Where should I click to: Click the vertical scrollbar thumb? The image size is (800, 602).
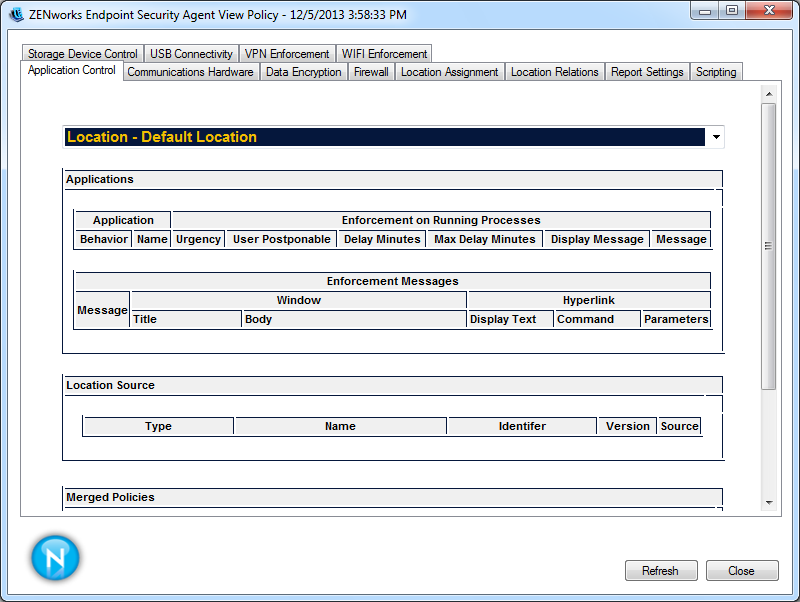click(769, 246)
